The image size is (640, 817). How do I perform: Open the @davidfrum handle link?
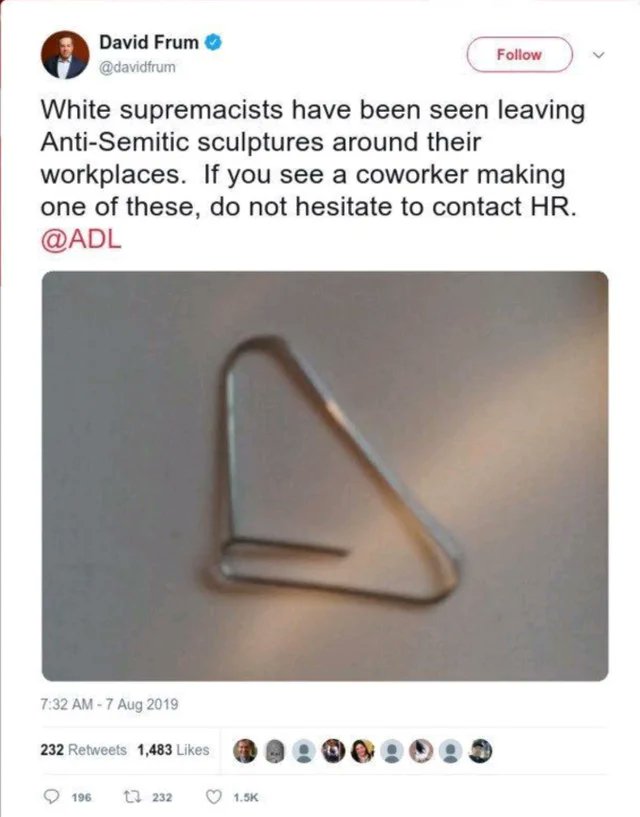[x=138, y=67]
